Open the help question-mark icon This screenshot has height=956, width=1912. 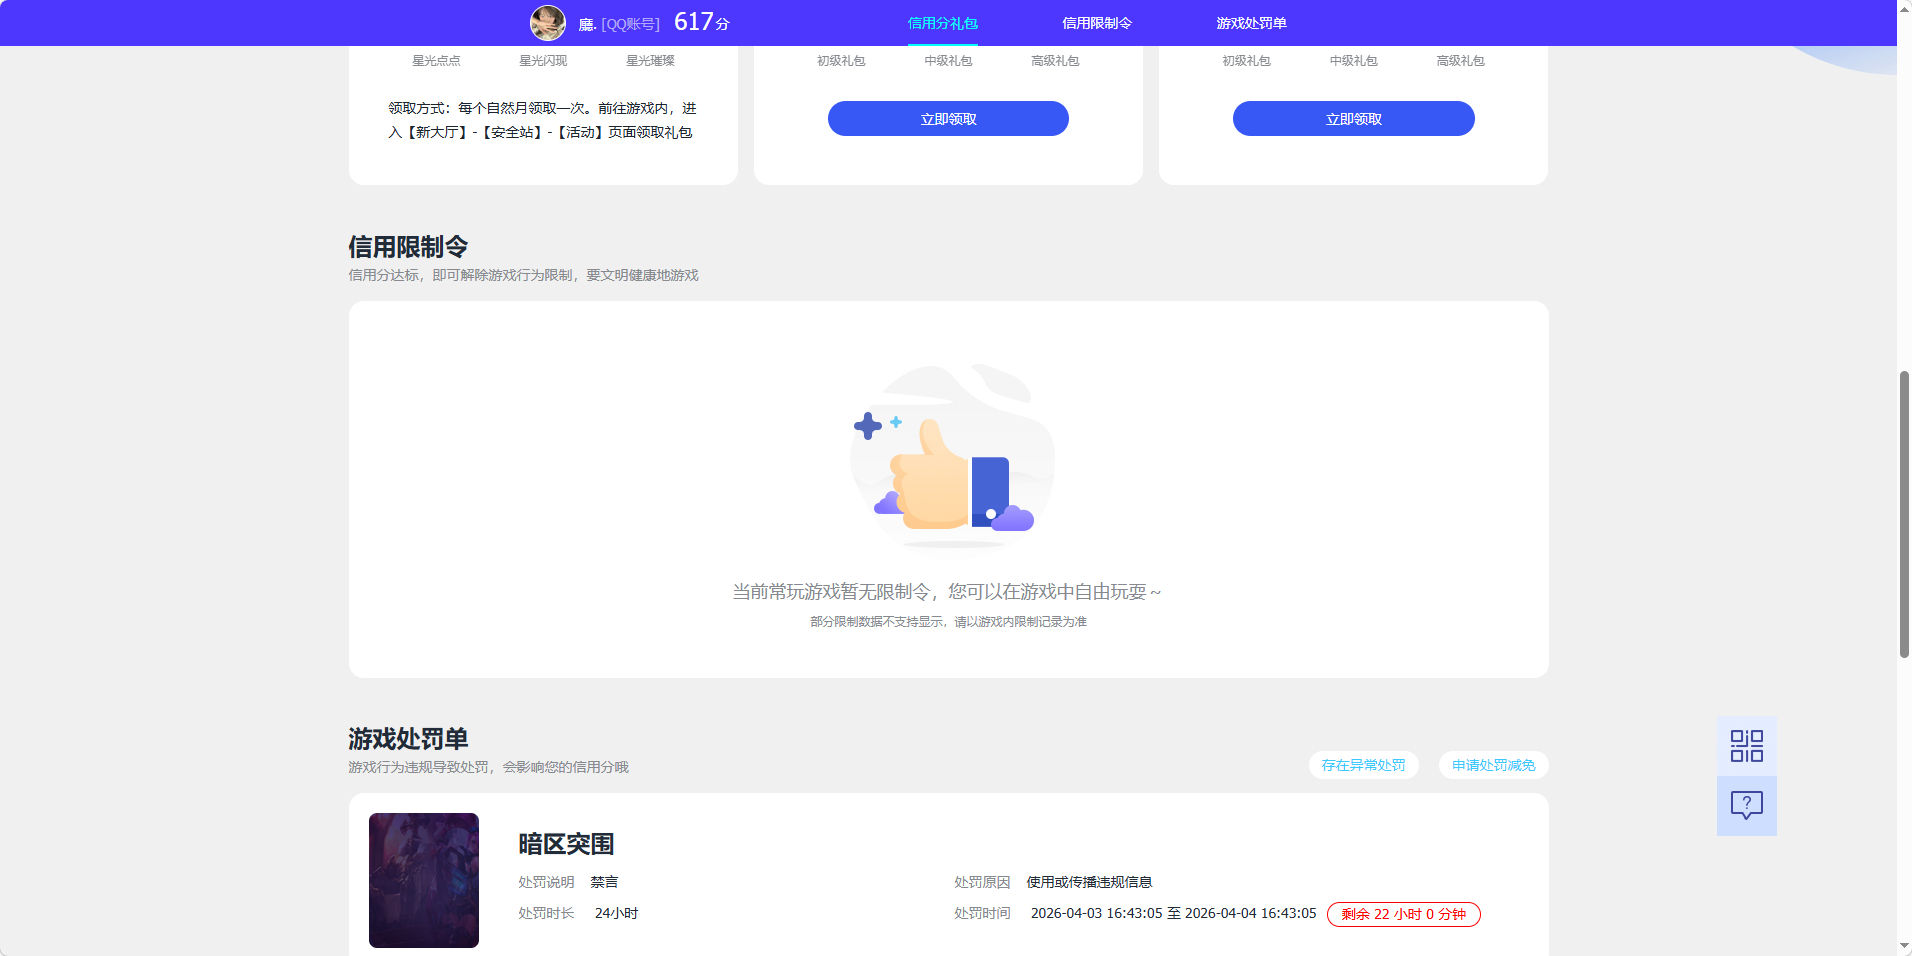pyautogui.click(x=1745, y=806)
